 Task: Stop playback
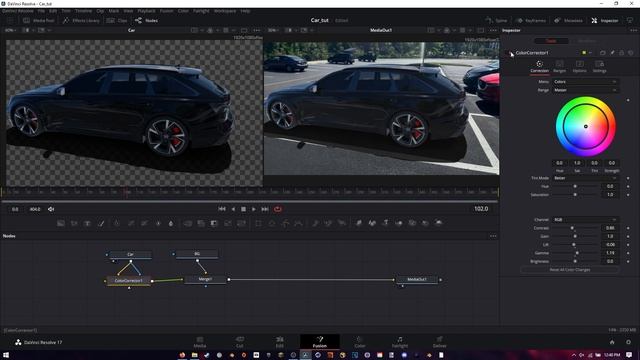coord(243,209)
